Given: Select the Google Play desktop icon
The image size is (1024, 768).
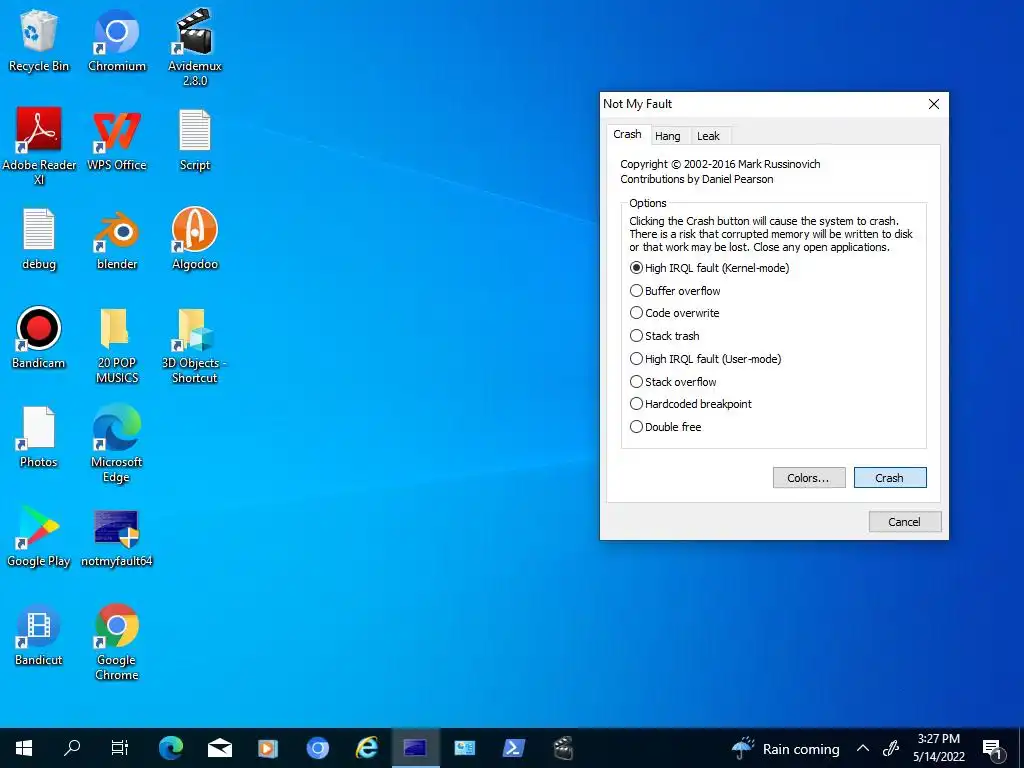Looking at the screenshot, I should coord(39,537).
